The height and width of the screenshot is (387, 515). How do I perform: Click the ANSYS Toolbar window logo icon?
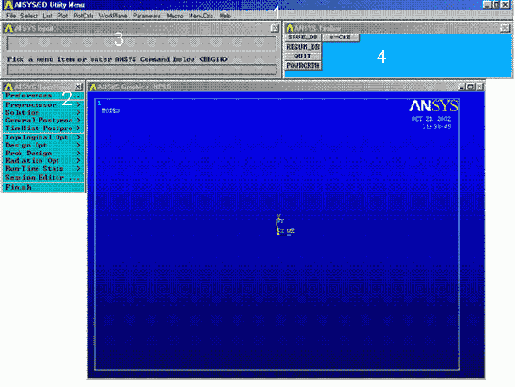tap(290, 28)
